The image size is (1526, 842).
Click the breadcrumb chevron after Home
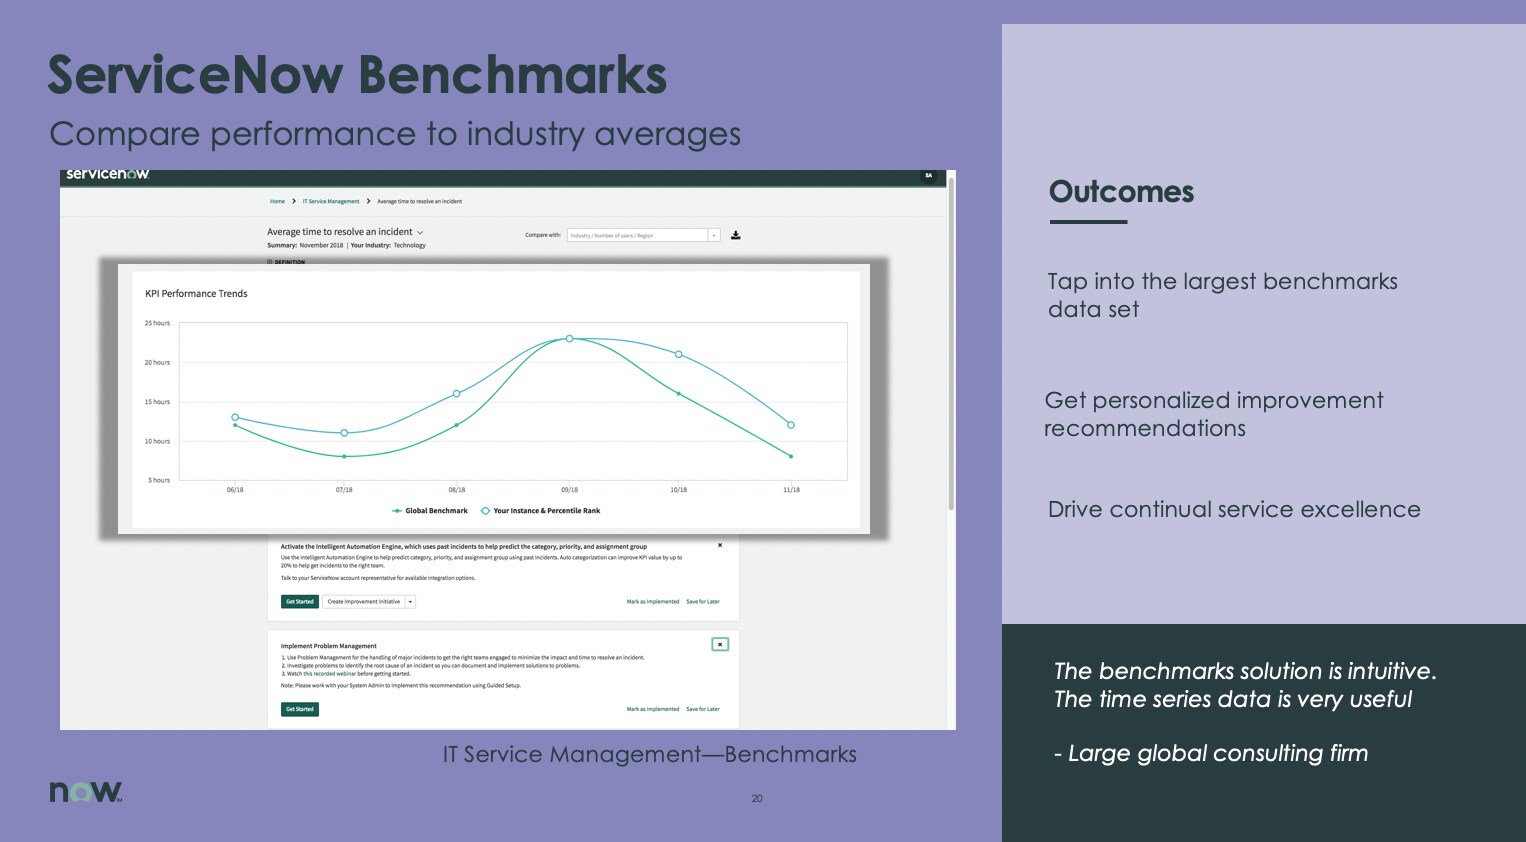click(x=294, y=201)
